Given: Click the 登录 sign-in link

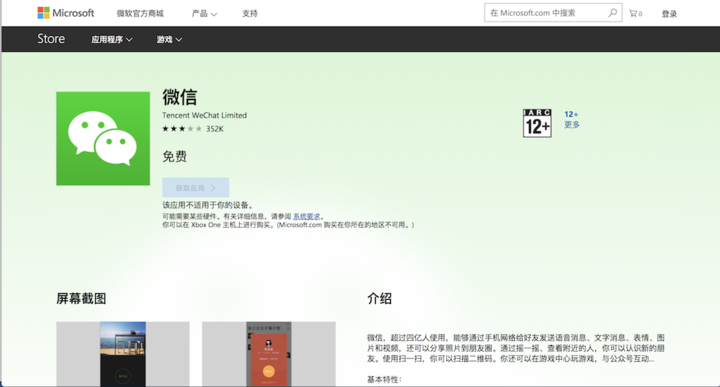Looking at the screenshot, I should coord(669,14).
